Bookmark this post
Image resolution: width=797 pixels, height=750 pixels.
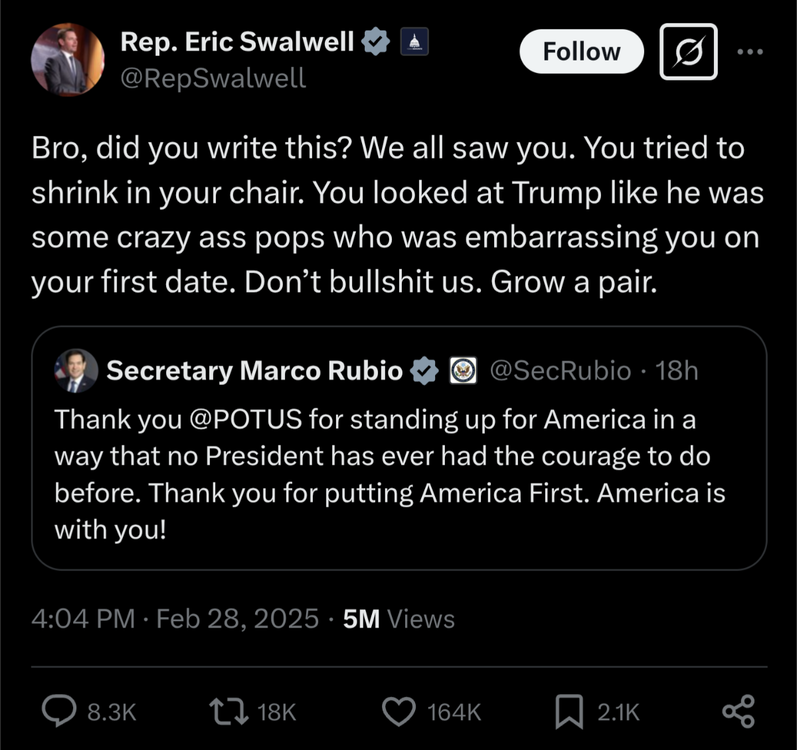(x=567, y=711)
